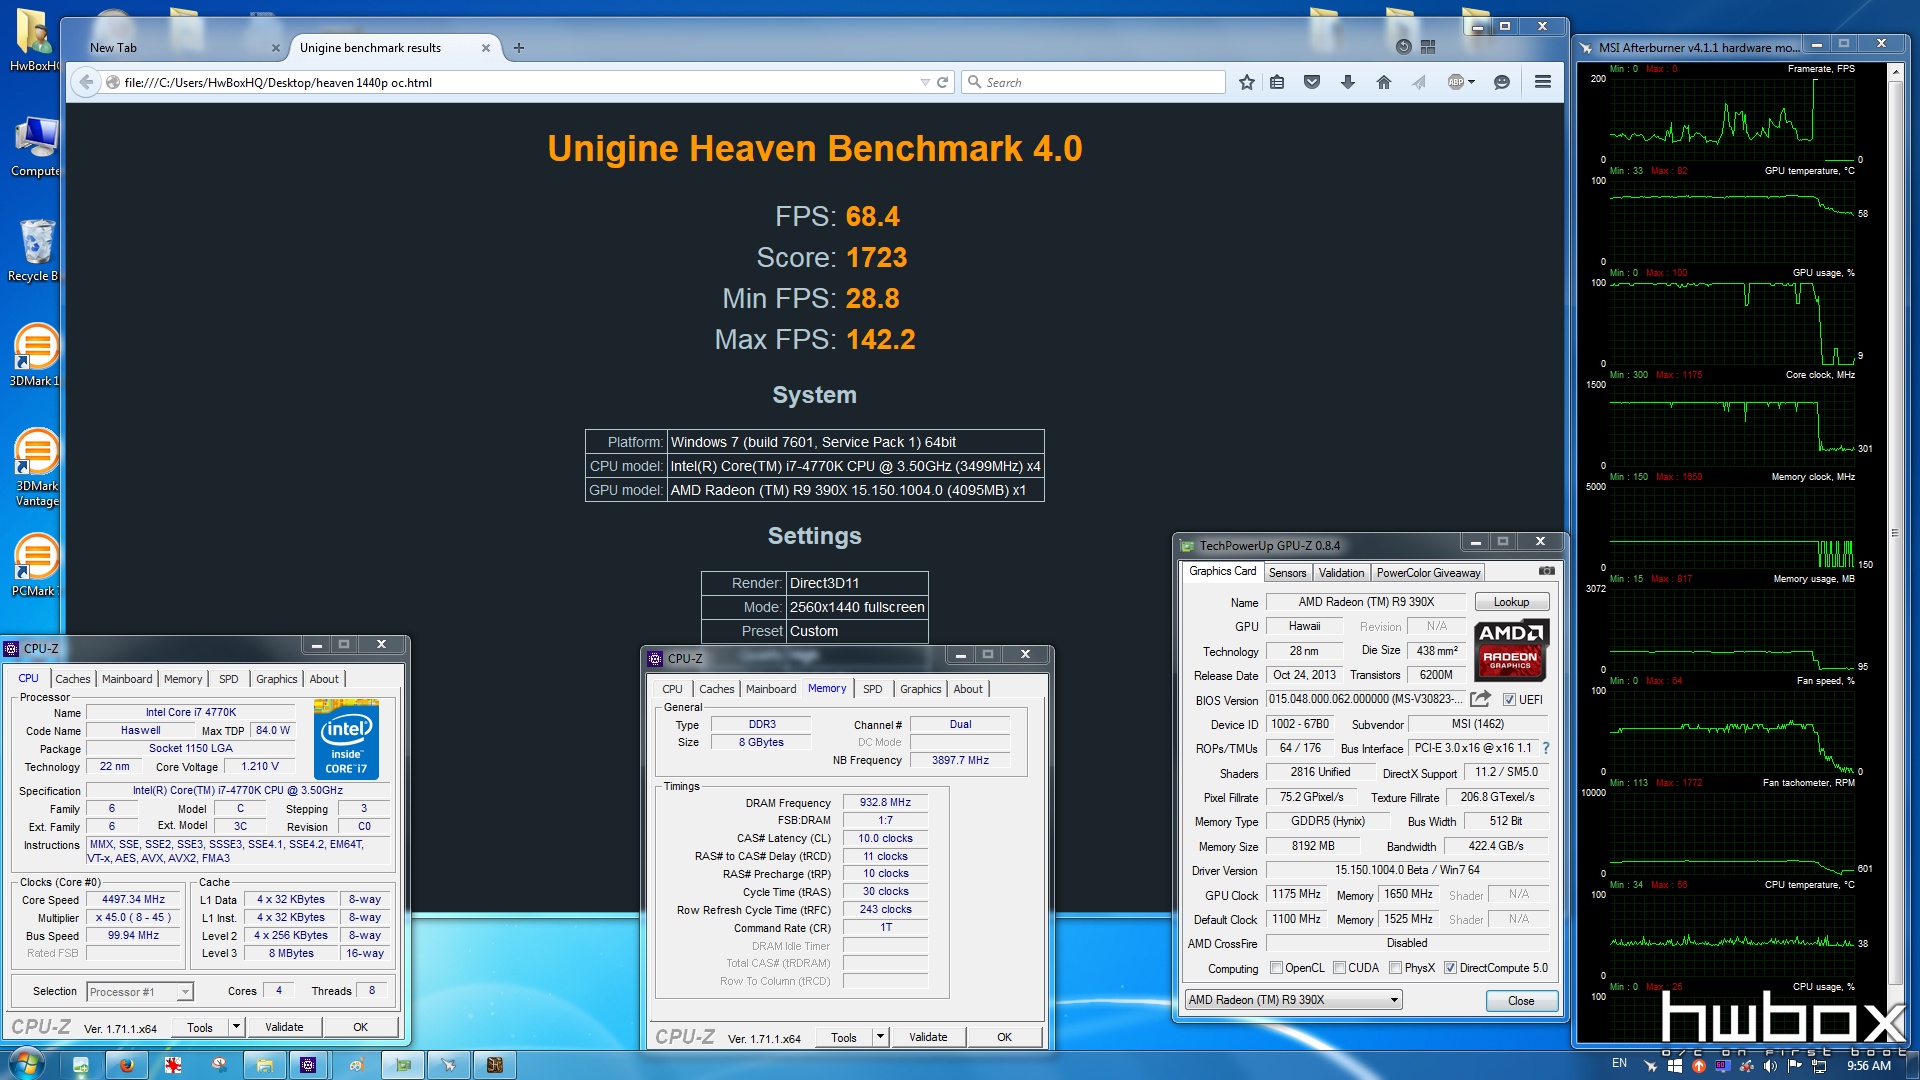Screen dimensions: 1920x1080
Task: Click the GPU-Z screenshot camera icon
Action: pyautogui.click(x=1546, y=571)
